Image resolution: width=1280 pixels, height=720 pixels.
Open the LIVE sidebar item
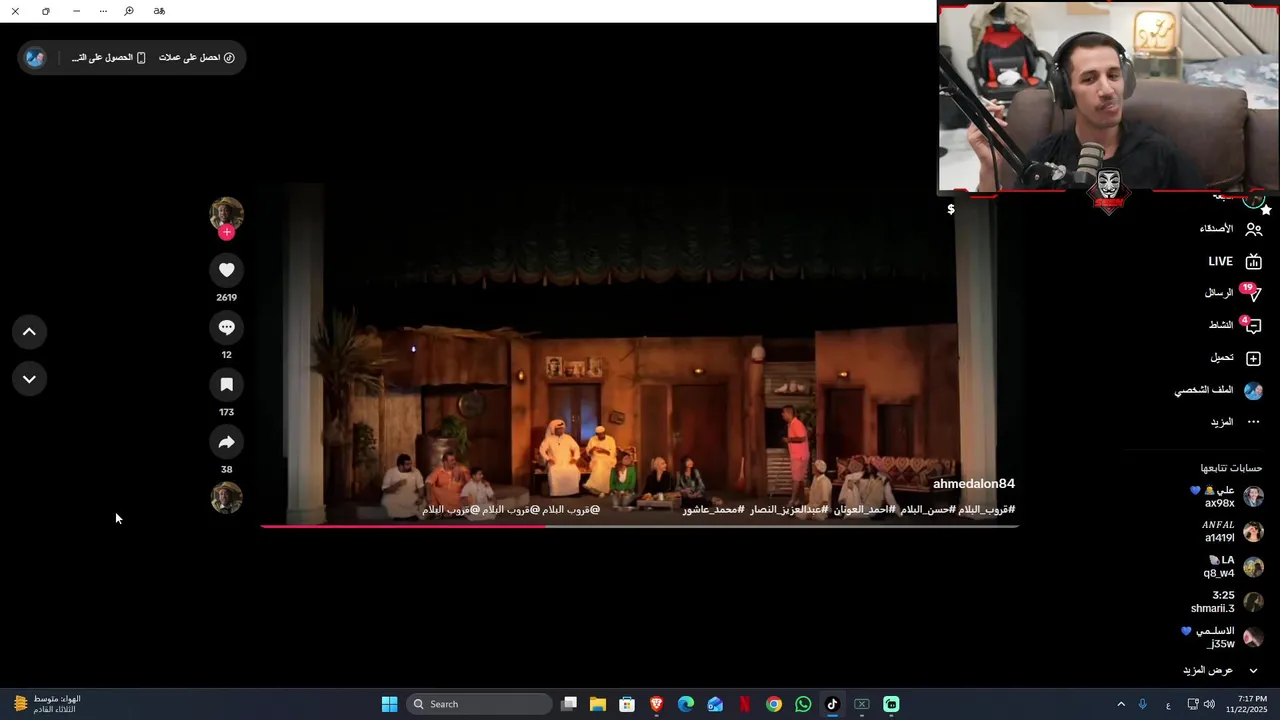click(x=1234, y=262)
